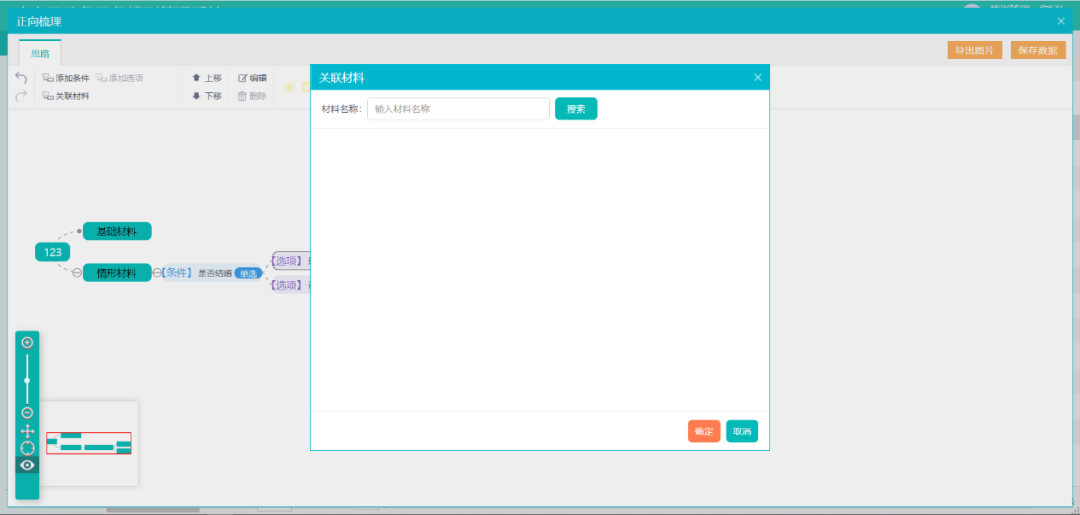Collapse the 情形材料 node with left circle
This screenshot has width=1080, height=515.
click(x=77, y=273)
